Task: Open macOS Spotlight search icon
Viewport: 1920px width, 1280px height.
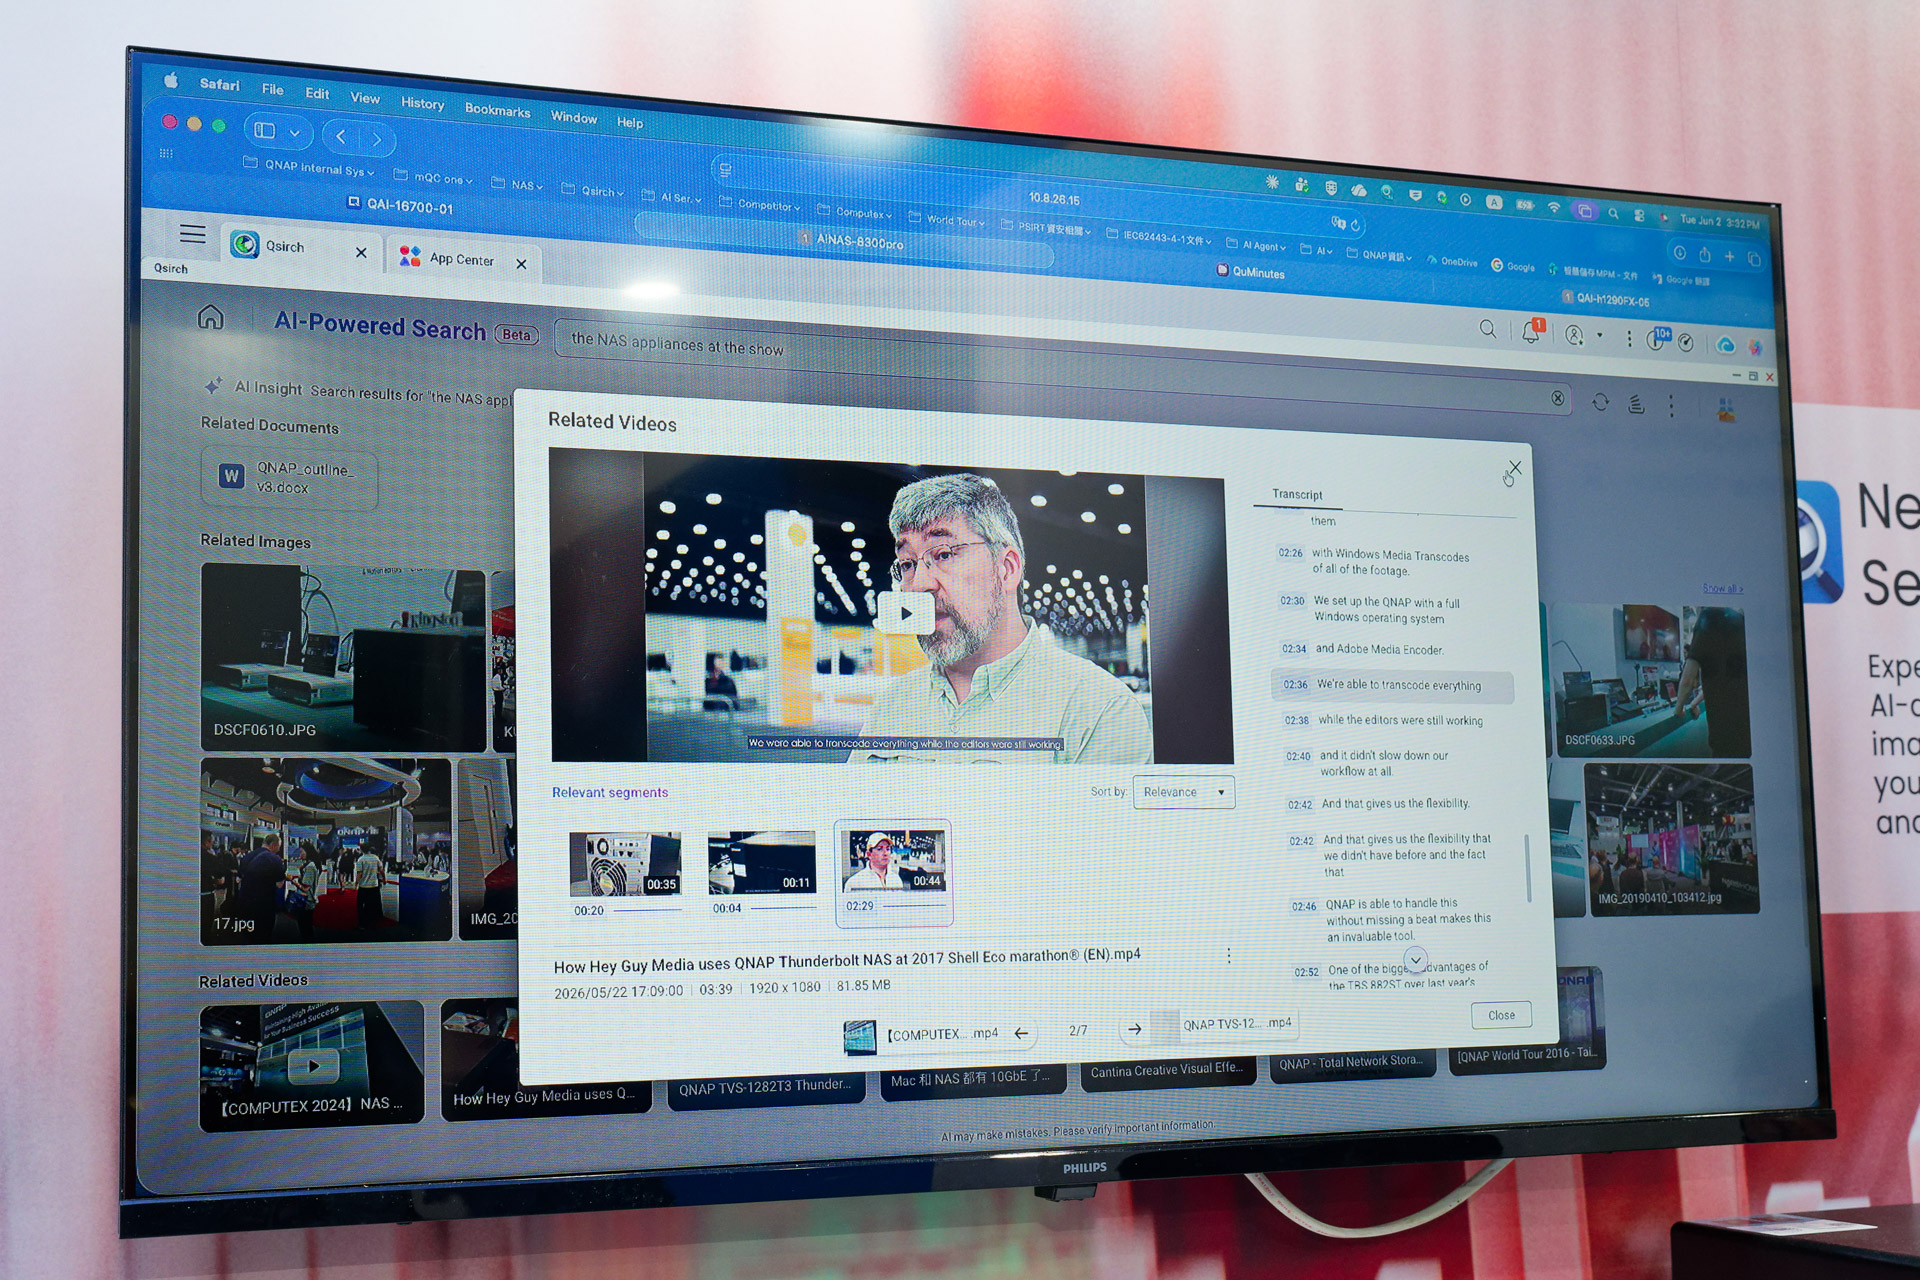Action: pos(1613,212)
